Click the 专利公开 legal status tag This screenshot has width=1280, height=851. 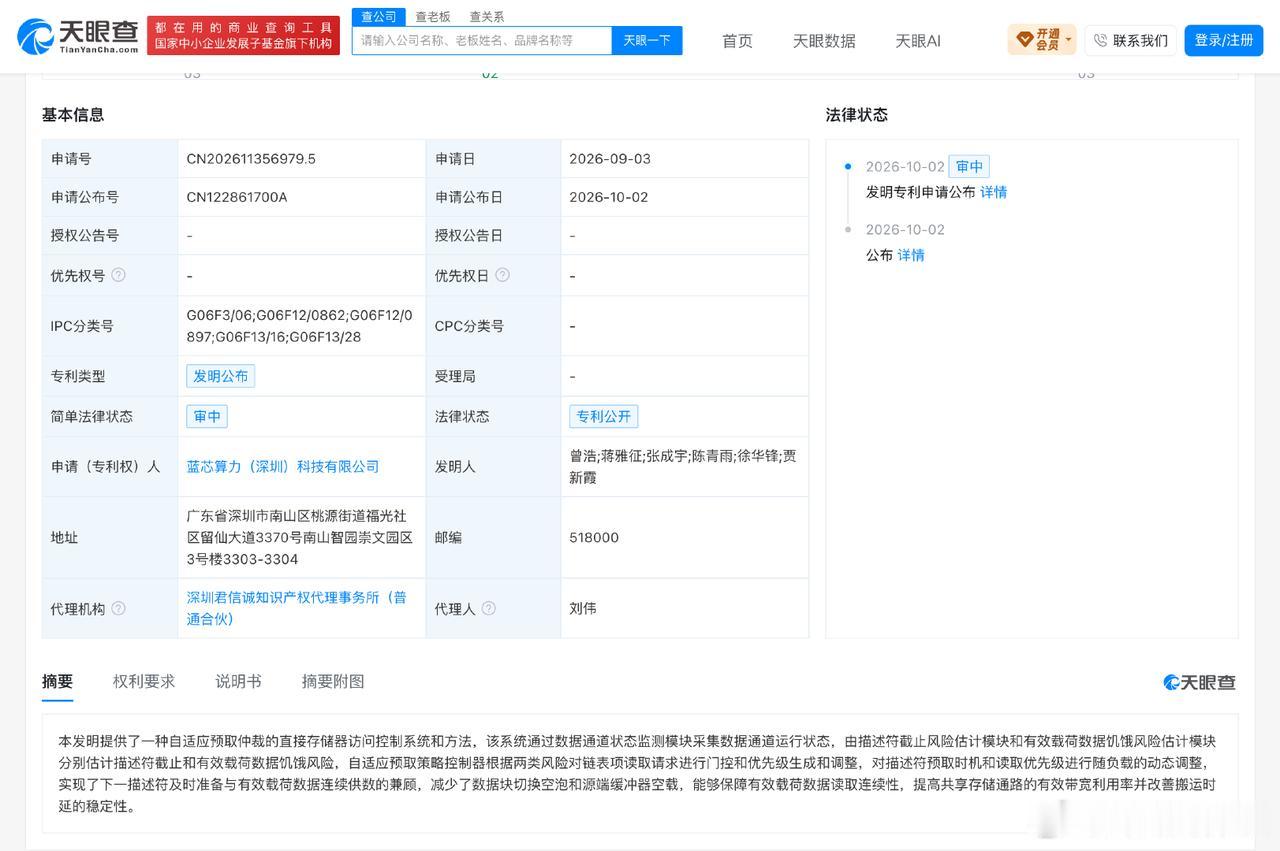point(604,416)
